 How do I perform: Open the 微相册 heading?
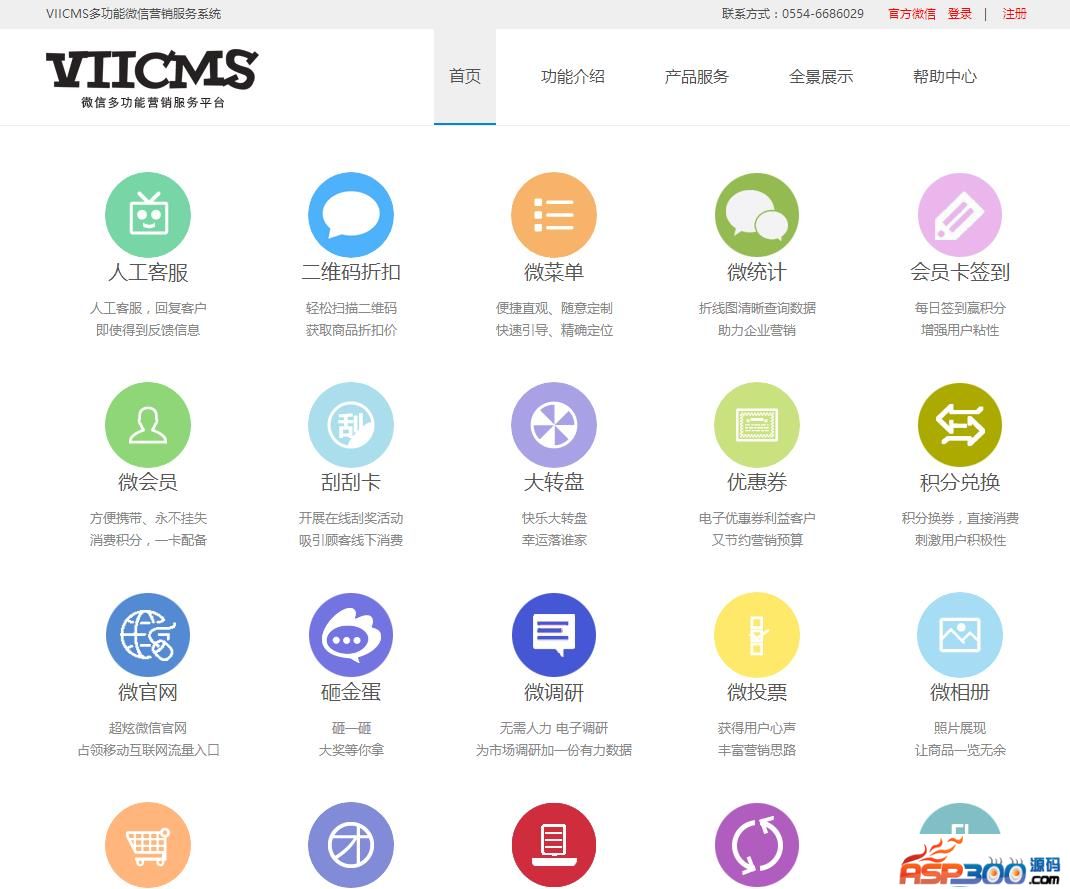(959, 693)
